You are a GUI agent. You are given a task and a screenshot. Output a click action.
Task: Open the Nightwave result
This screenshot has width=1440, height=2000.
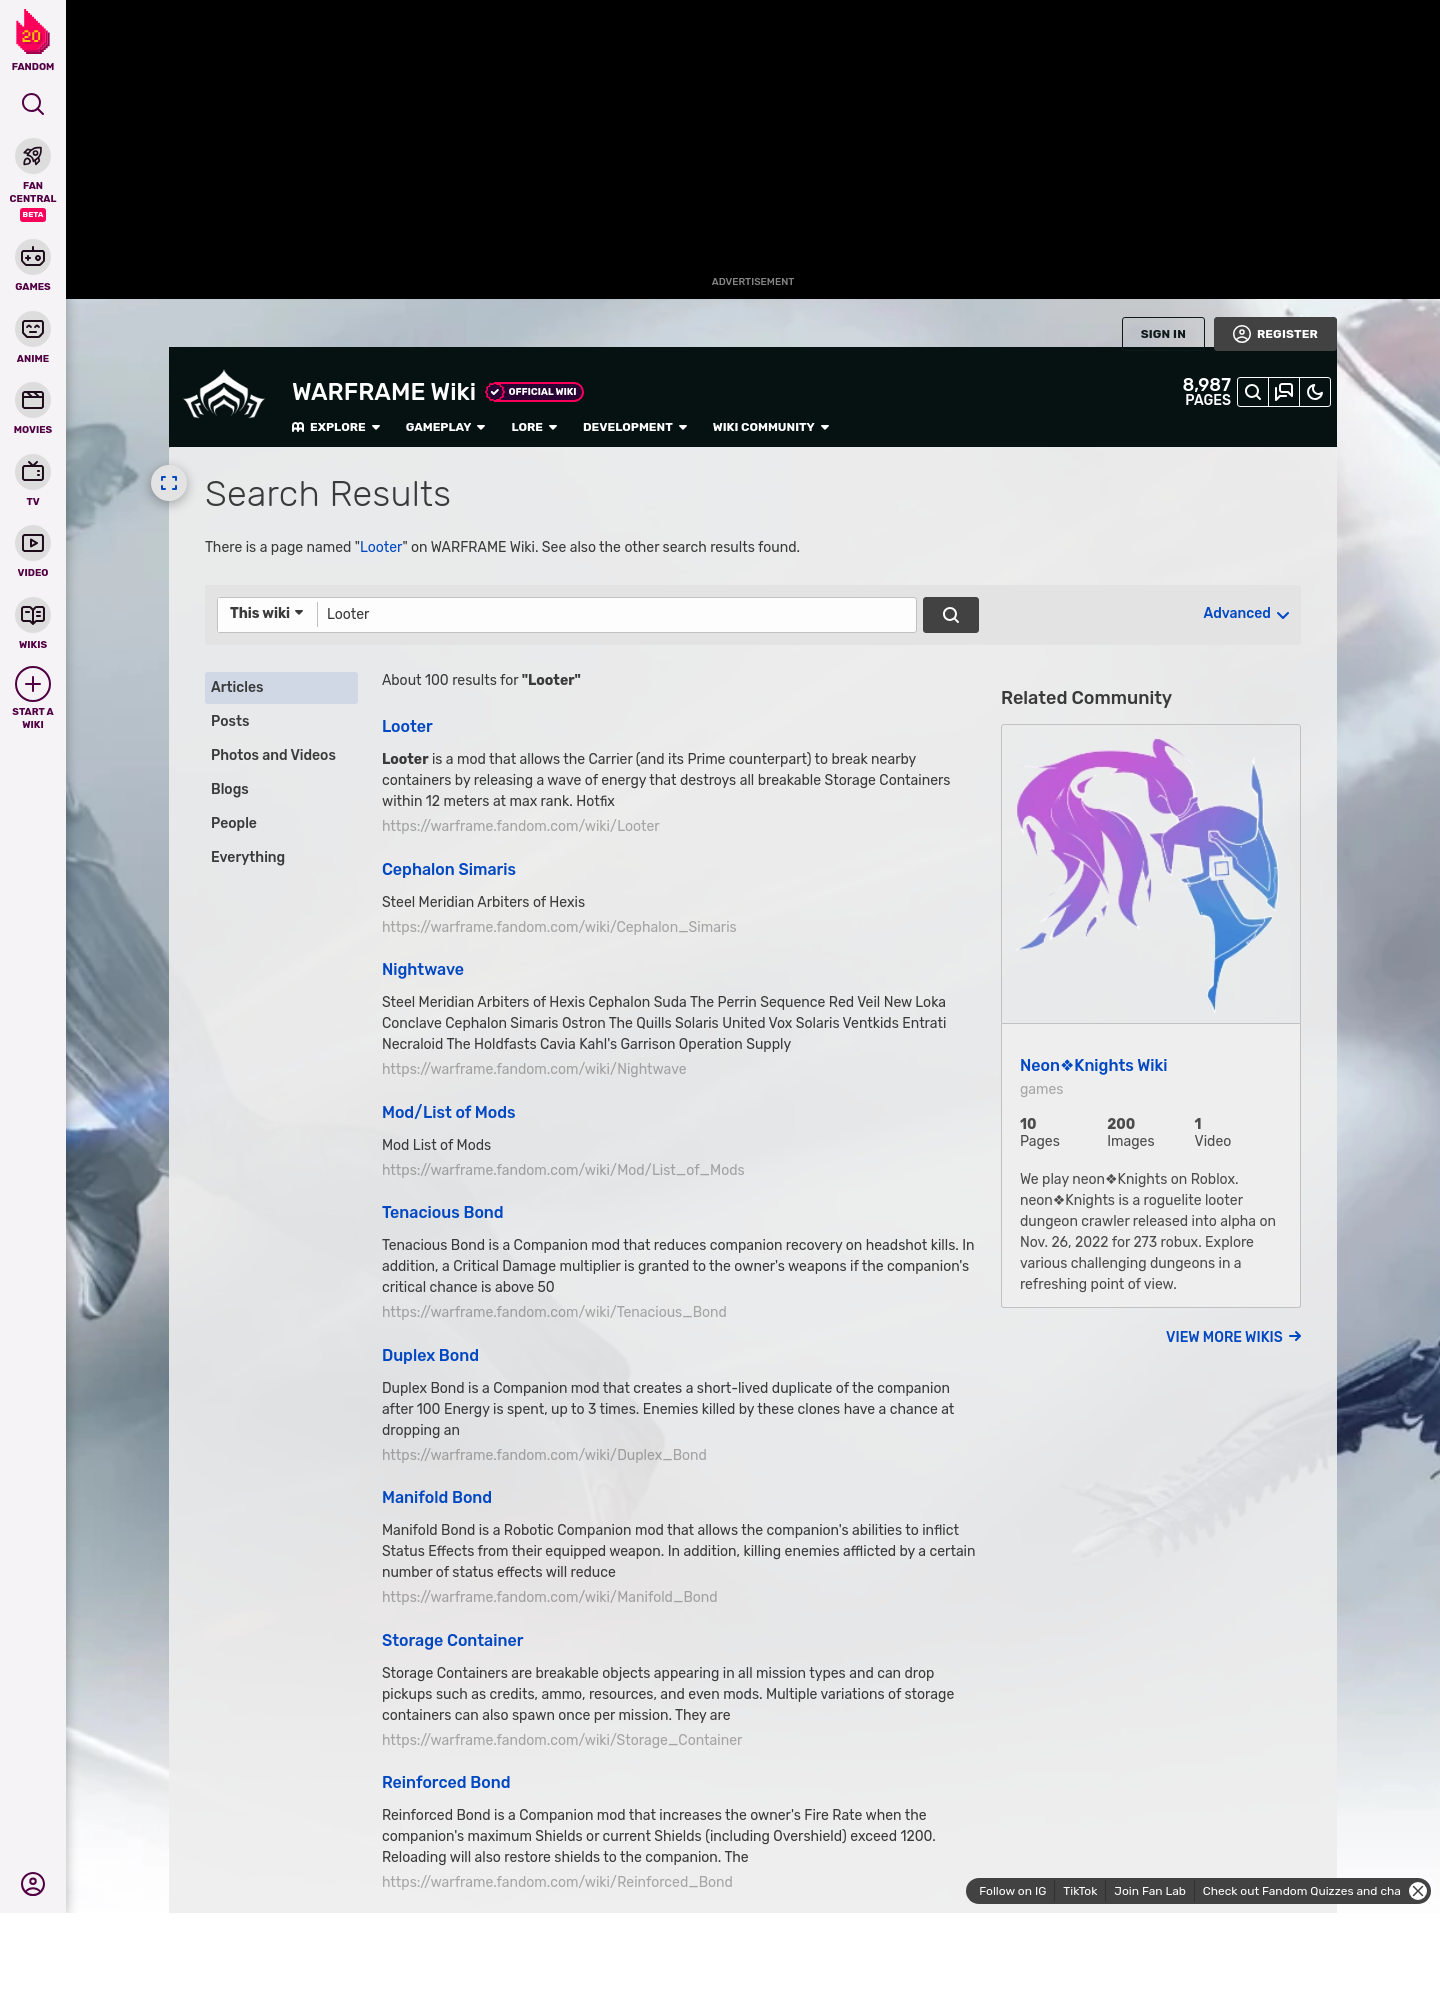[423, 969]
